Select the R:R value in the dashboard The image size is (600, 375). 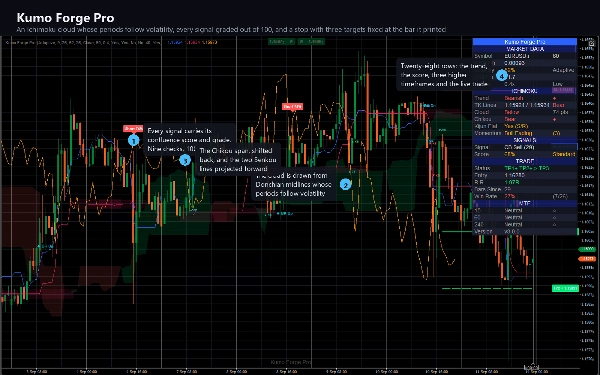pyautogui.click(x=512, y=182)
